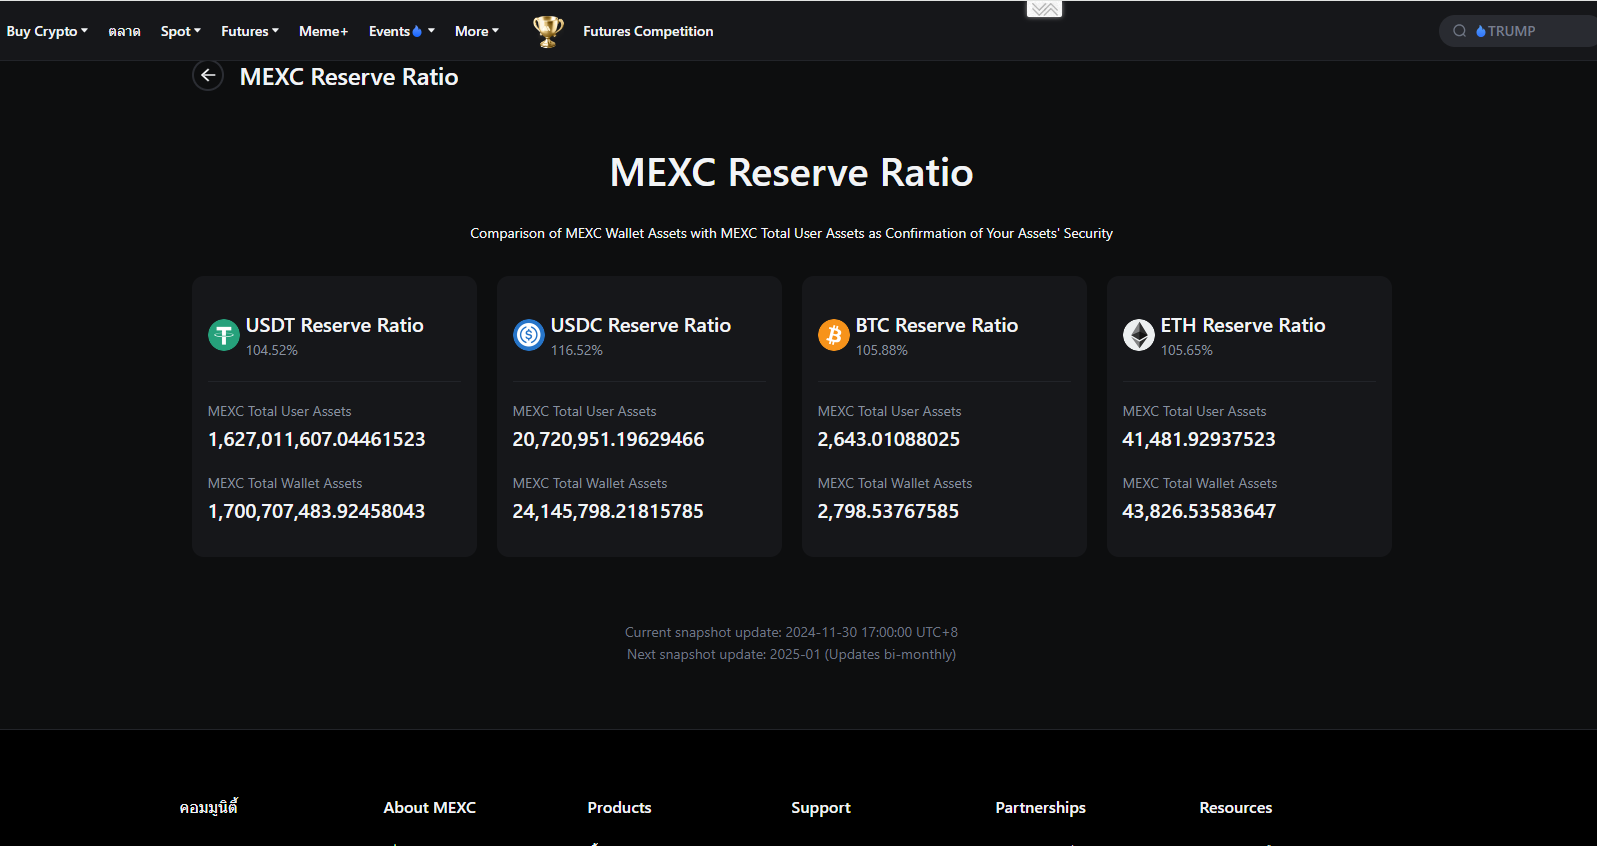Click the Products footer heading
This screenshot has width=1597, height=846.
coord(619,807)
